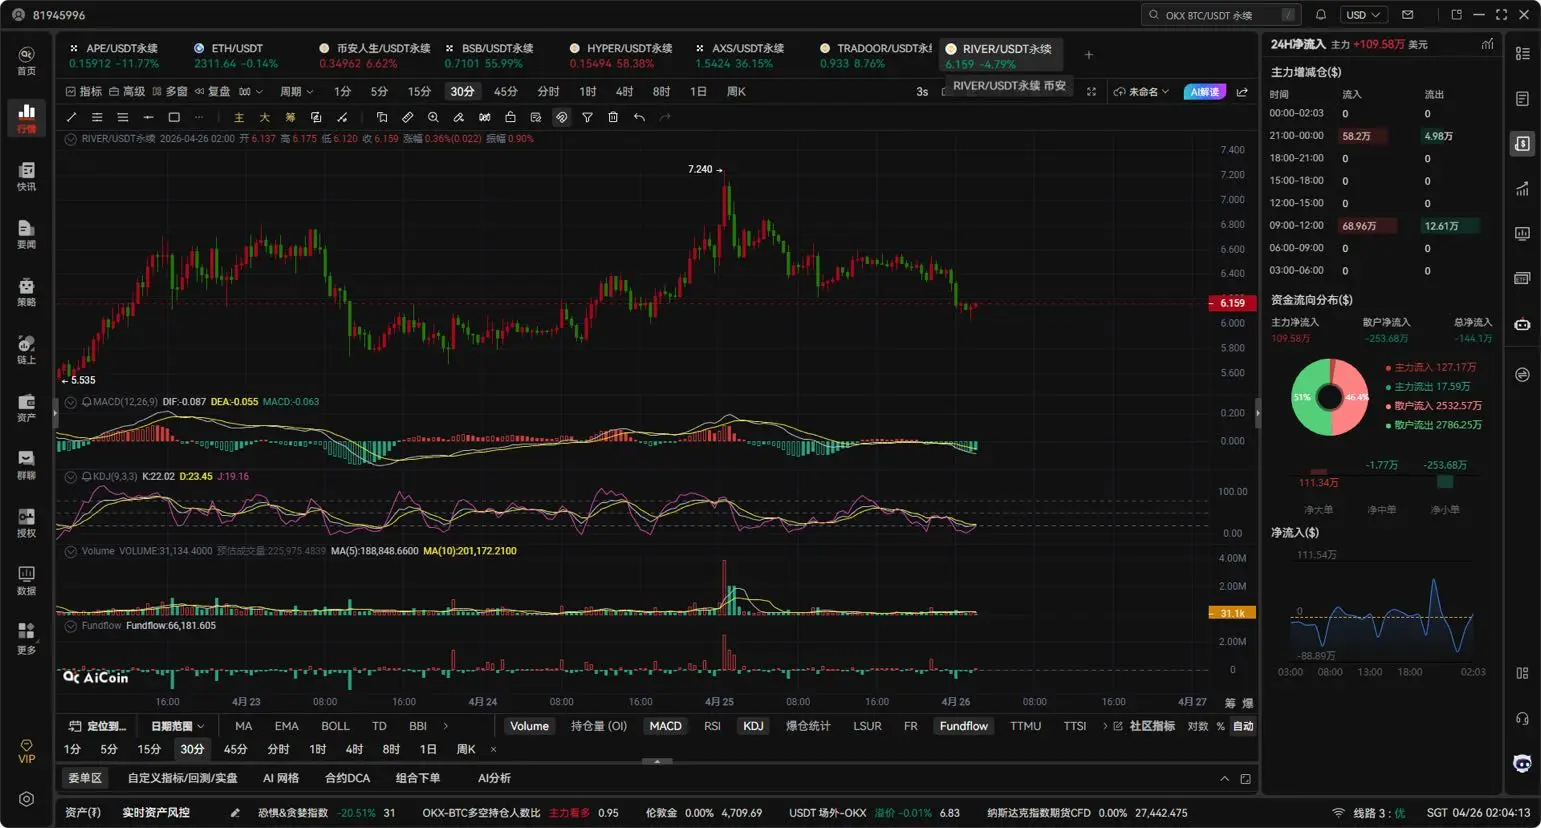The image size is (1541, 828).
Task: Click the AI解读 button
Action: pyautogui.click(x=1204, y=92)
